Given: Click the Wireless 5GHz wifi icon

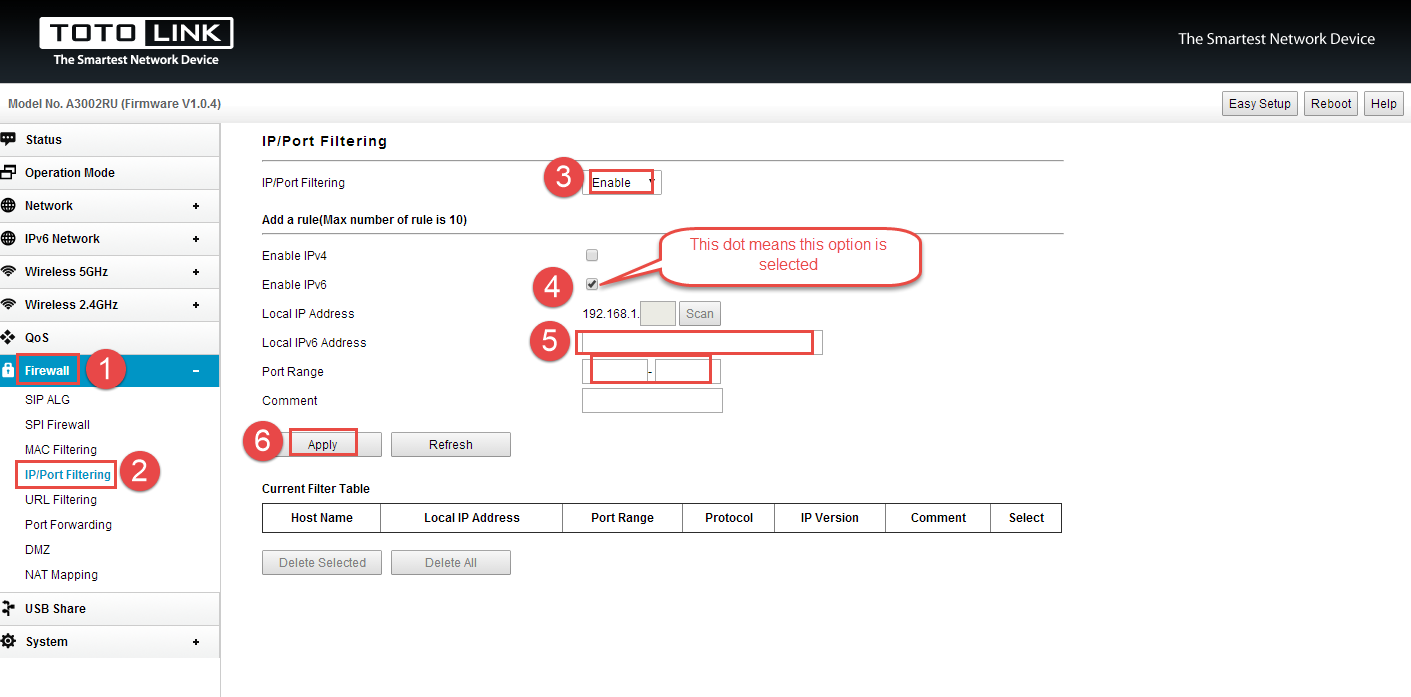Looking at the screenshot, I should (x=8, y=271).
